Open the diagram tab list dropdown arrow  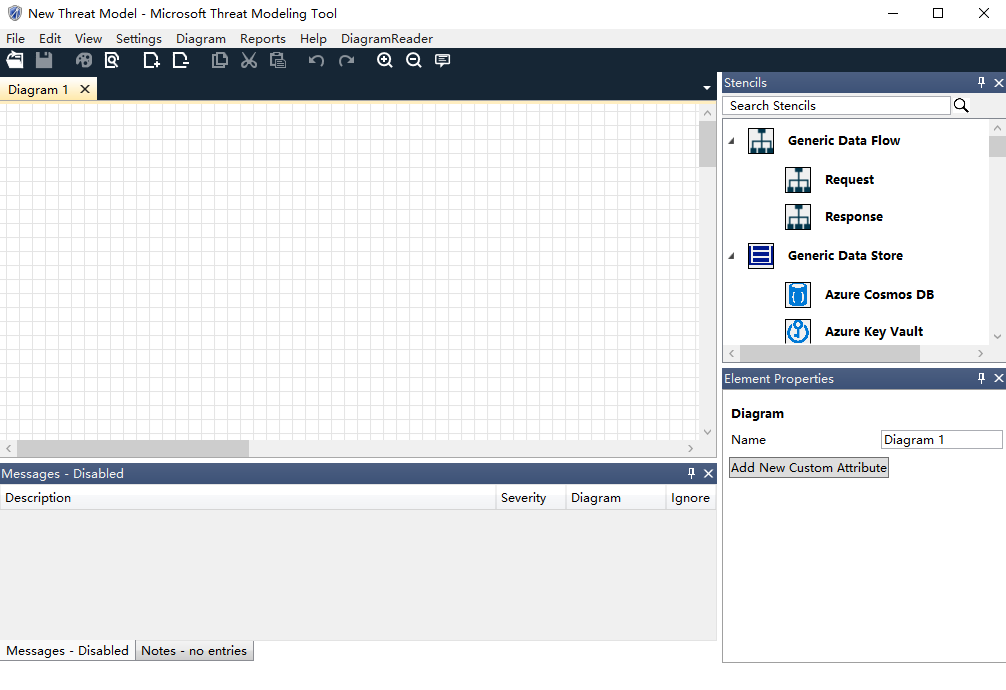[707, 89]
